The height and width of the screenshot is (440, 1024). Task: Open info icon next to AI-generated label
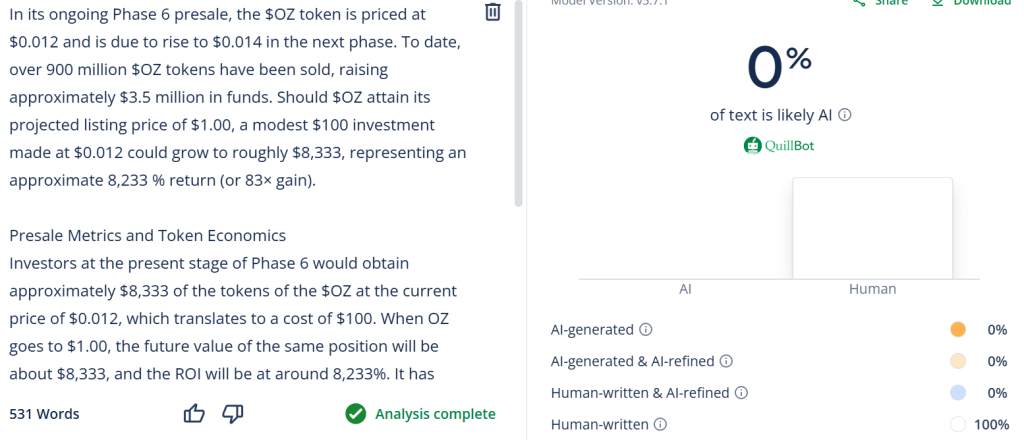(x=646, y=330)
